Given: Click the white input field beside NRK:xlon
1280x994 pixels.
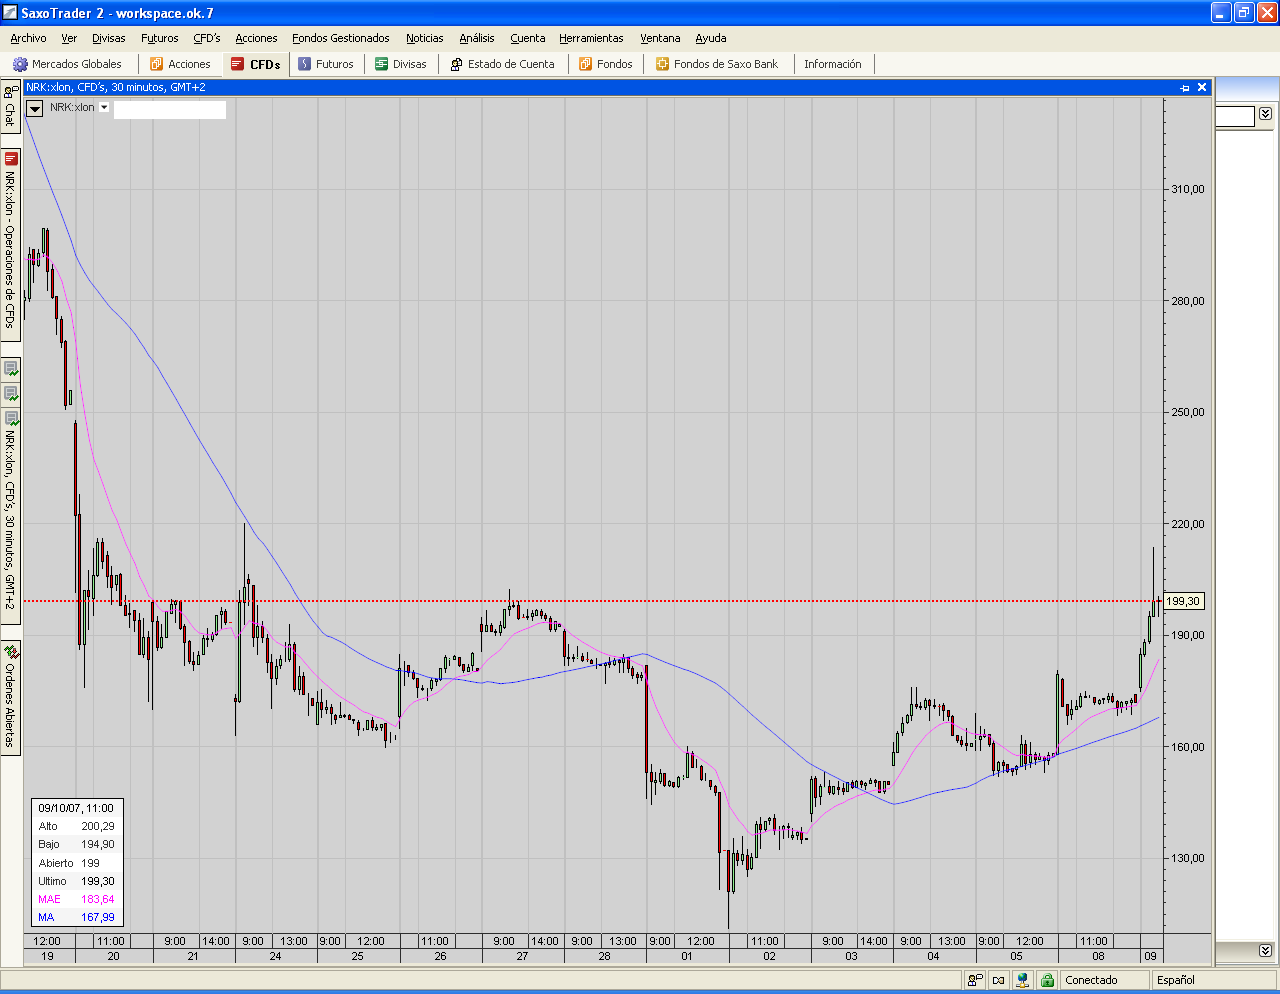Looking at the screenshot, I should [x=170, y=110].
